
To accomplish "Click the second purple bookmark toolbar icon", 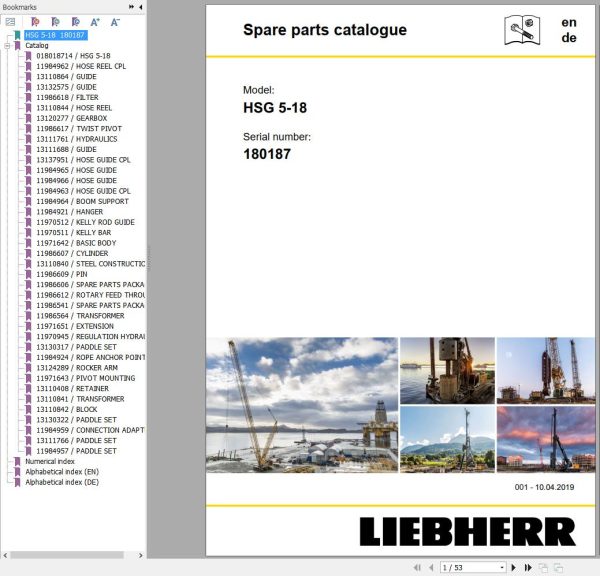I will pyautogui.click(x=55, y=22).
